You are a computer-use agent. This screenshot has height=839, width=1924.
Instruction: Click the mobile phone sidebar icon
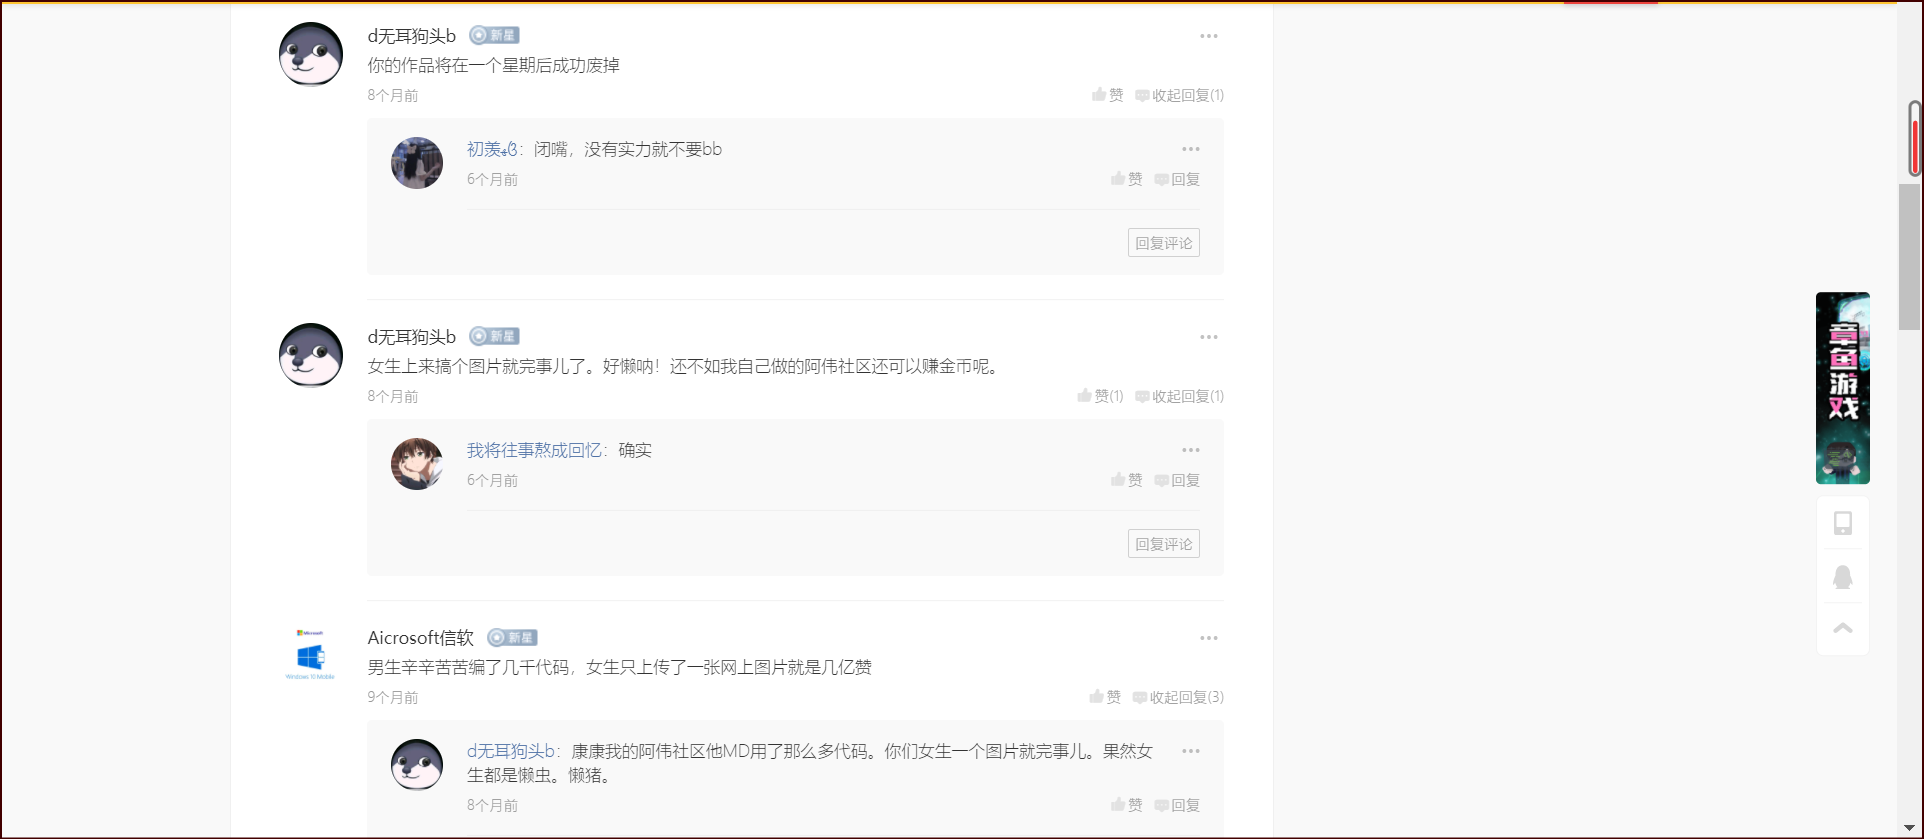(1843, 523)
